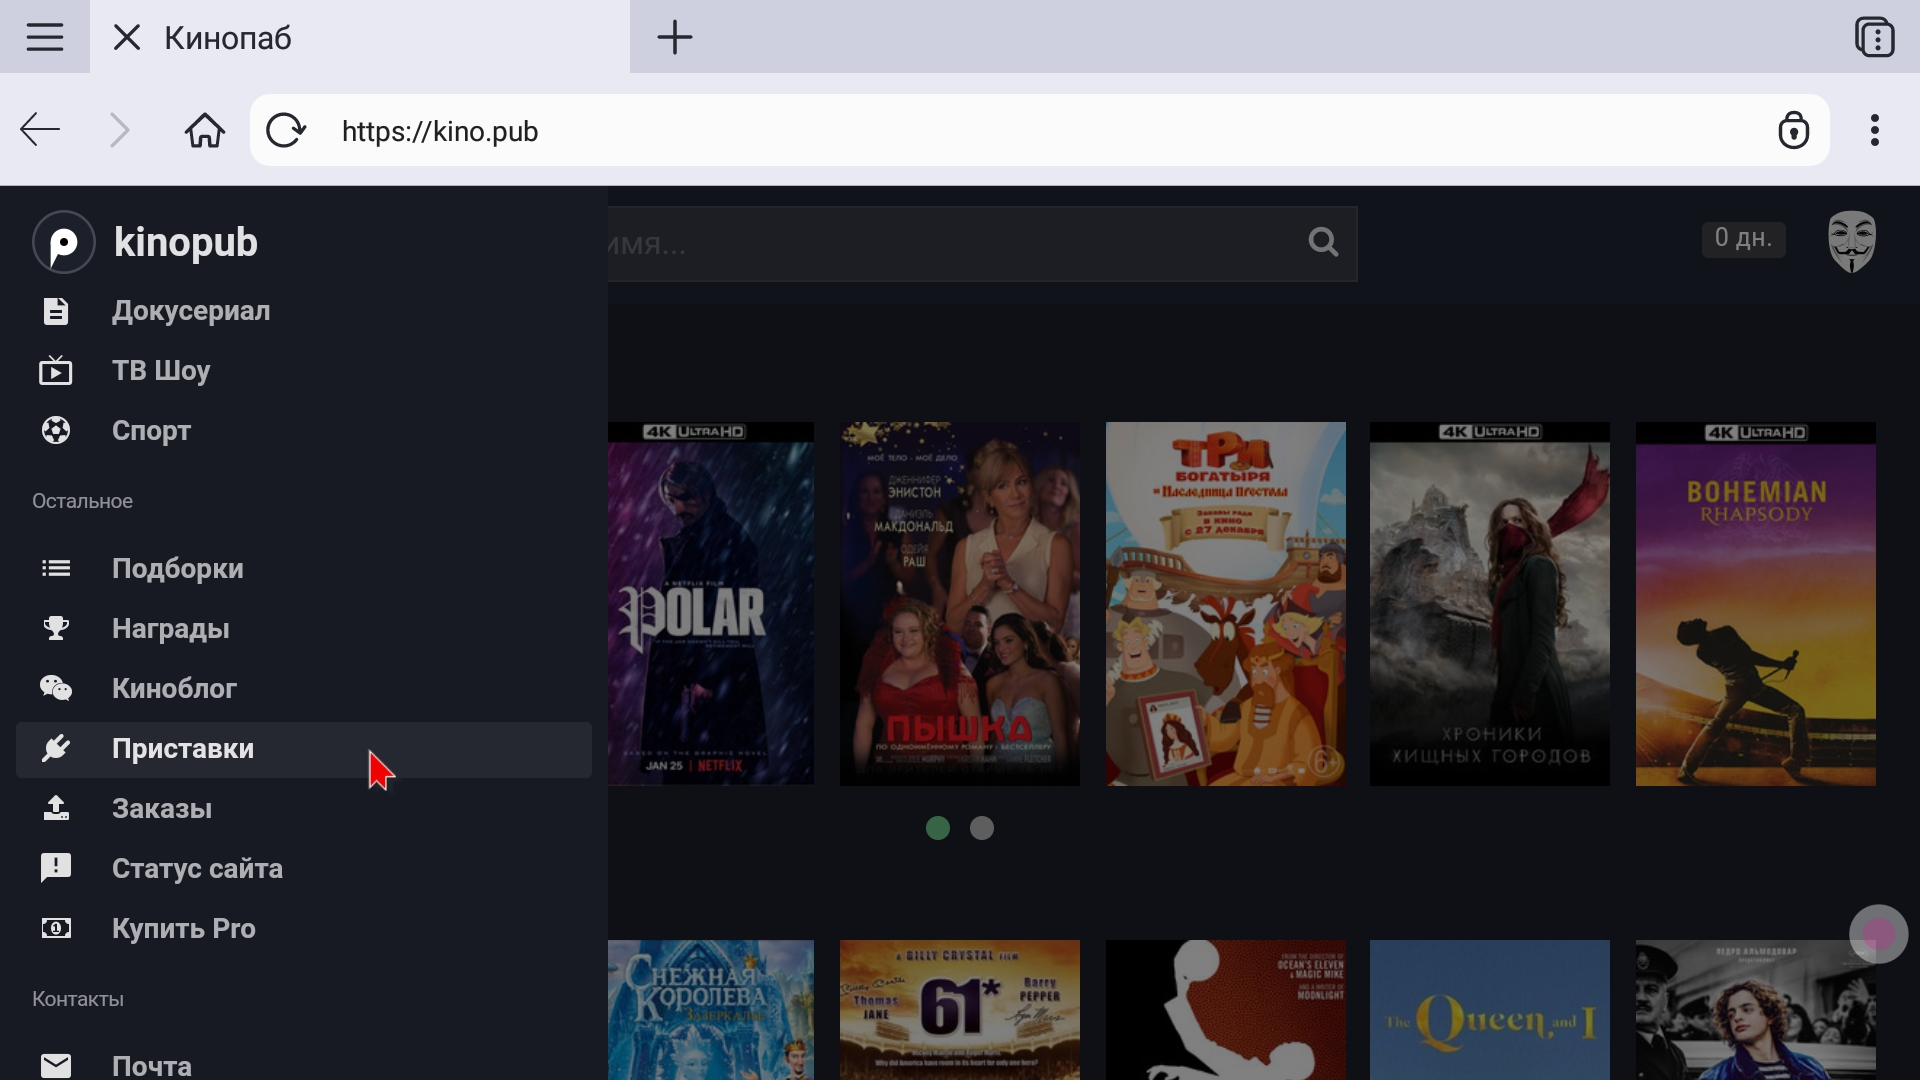Open the The Queen and I poster
Image resolution: width=1920 pixels, height=1080 pixels.
pyautogui.click(x=1490, y=1010)
